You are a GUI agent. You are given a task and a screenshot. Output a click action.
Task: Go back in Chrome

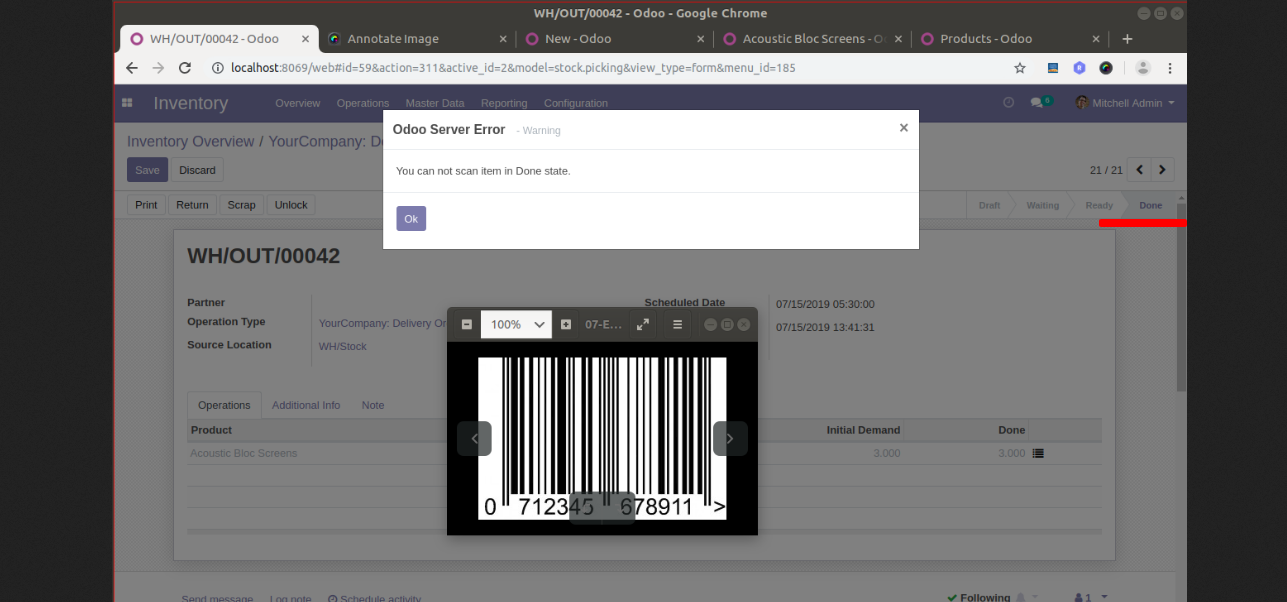(132, 68)
